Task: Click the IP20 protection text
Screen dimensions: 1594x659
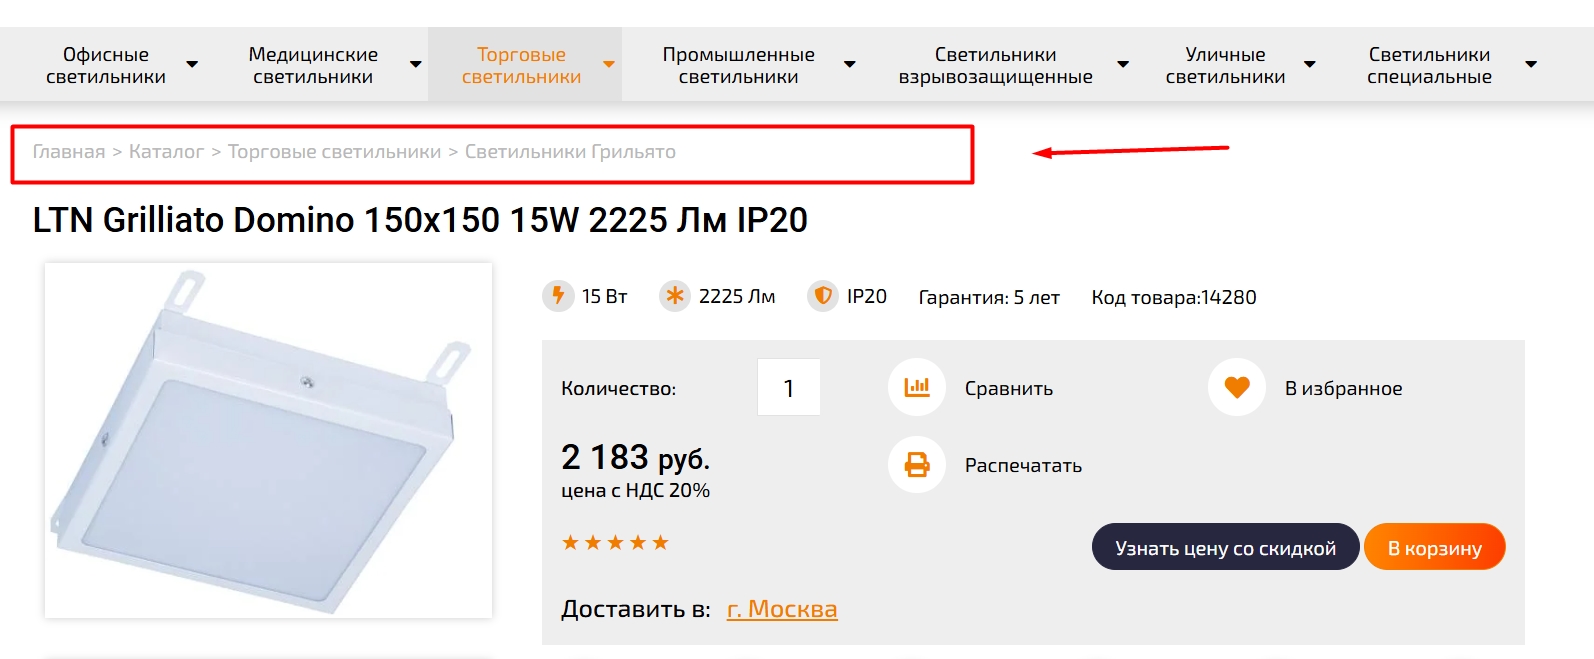Action: coord(867,297)
